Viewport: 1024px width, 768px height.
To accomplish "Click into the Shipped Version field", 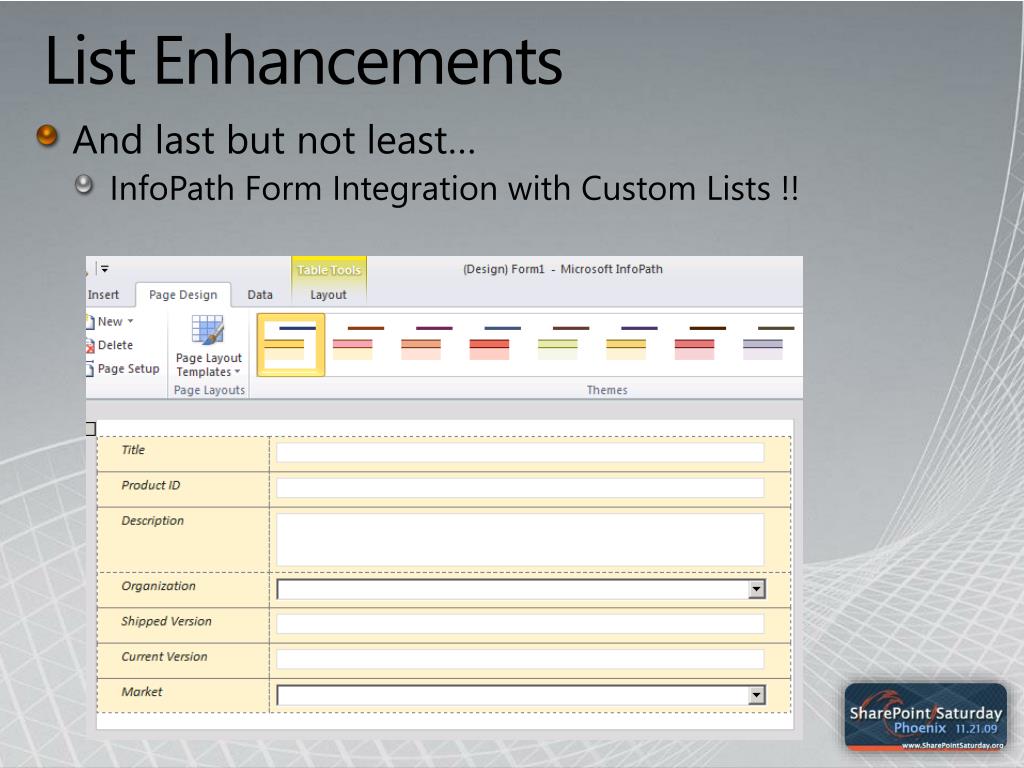I will (520, 624).
